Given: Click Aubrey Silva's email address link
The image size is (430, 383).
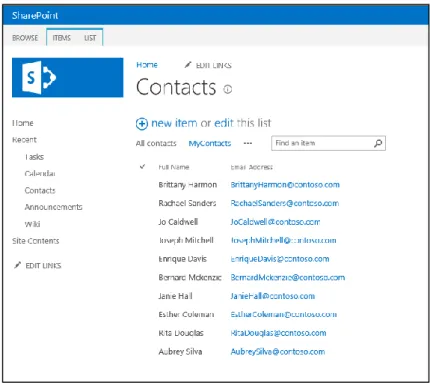Looking at the screenshot, I should tap(278, 352).
